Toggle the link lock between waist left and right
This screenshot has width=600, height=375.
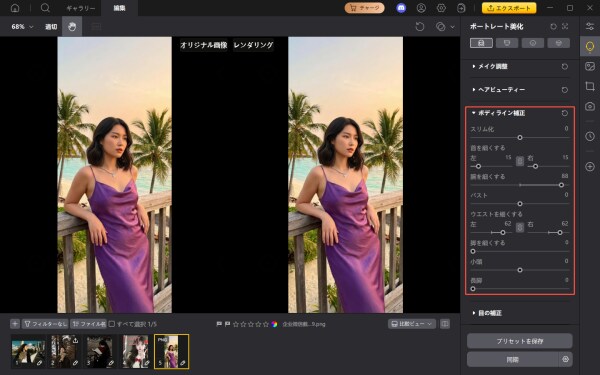coord(520,227)
